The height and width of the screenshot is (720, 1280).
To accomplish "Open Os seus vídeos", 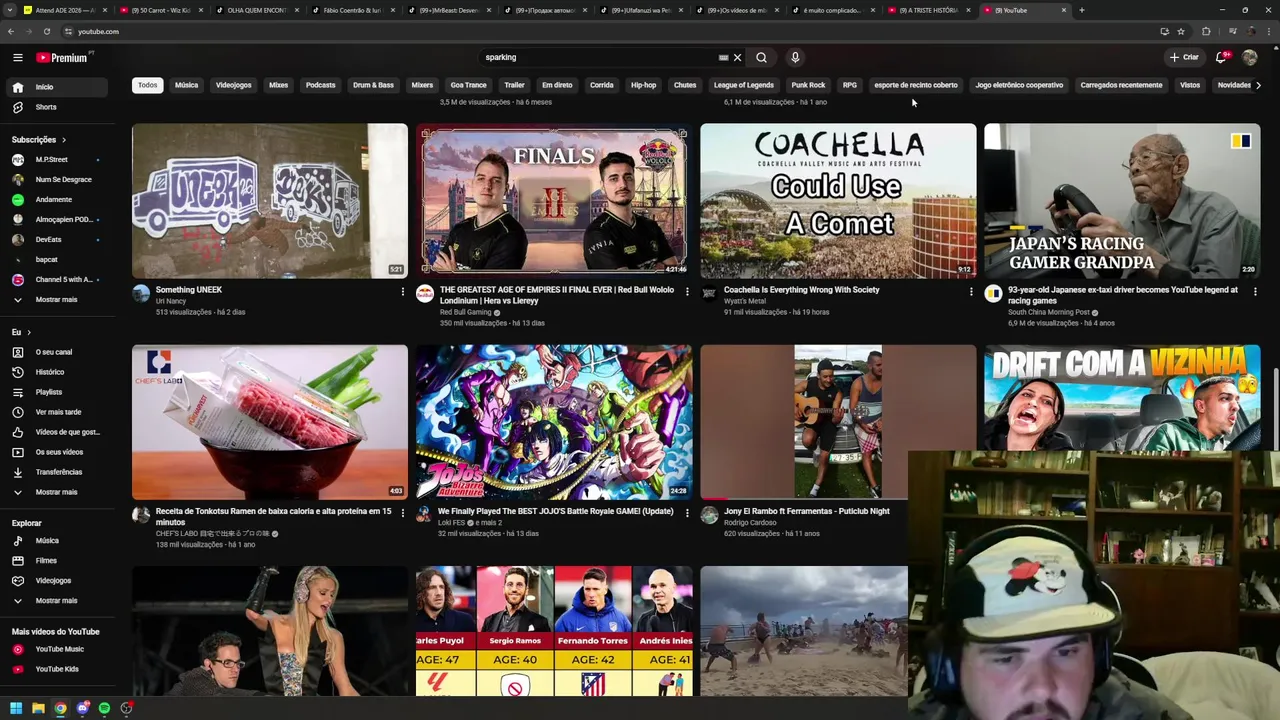I will (x=57, y=452).
